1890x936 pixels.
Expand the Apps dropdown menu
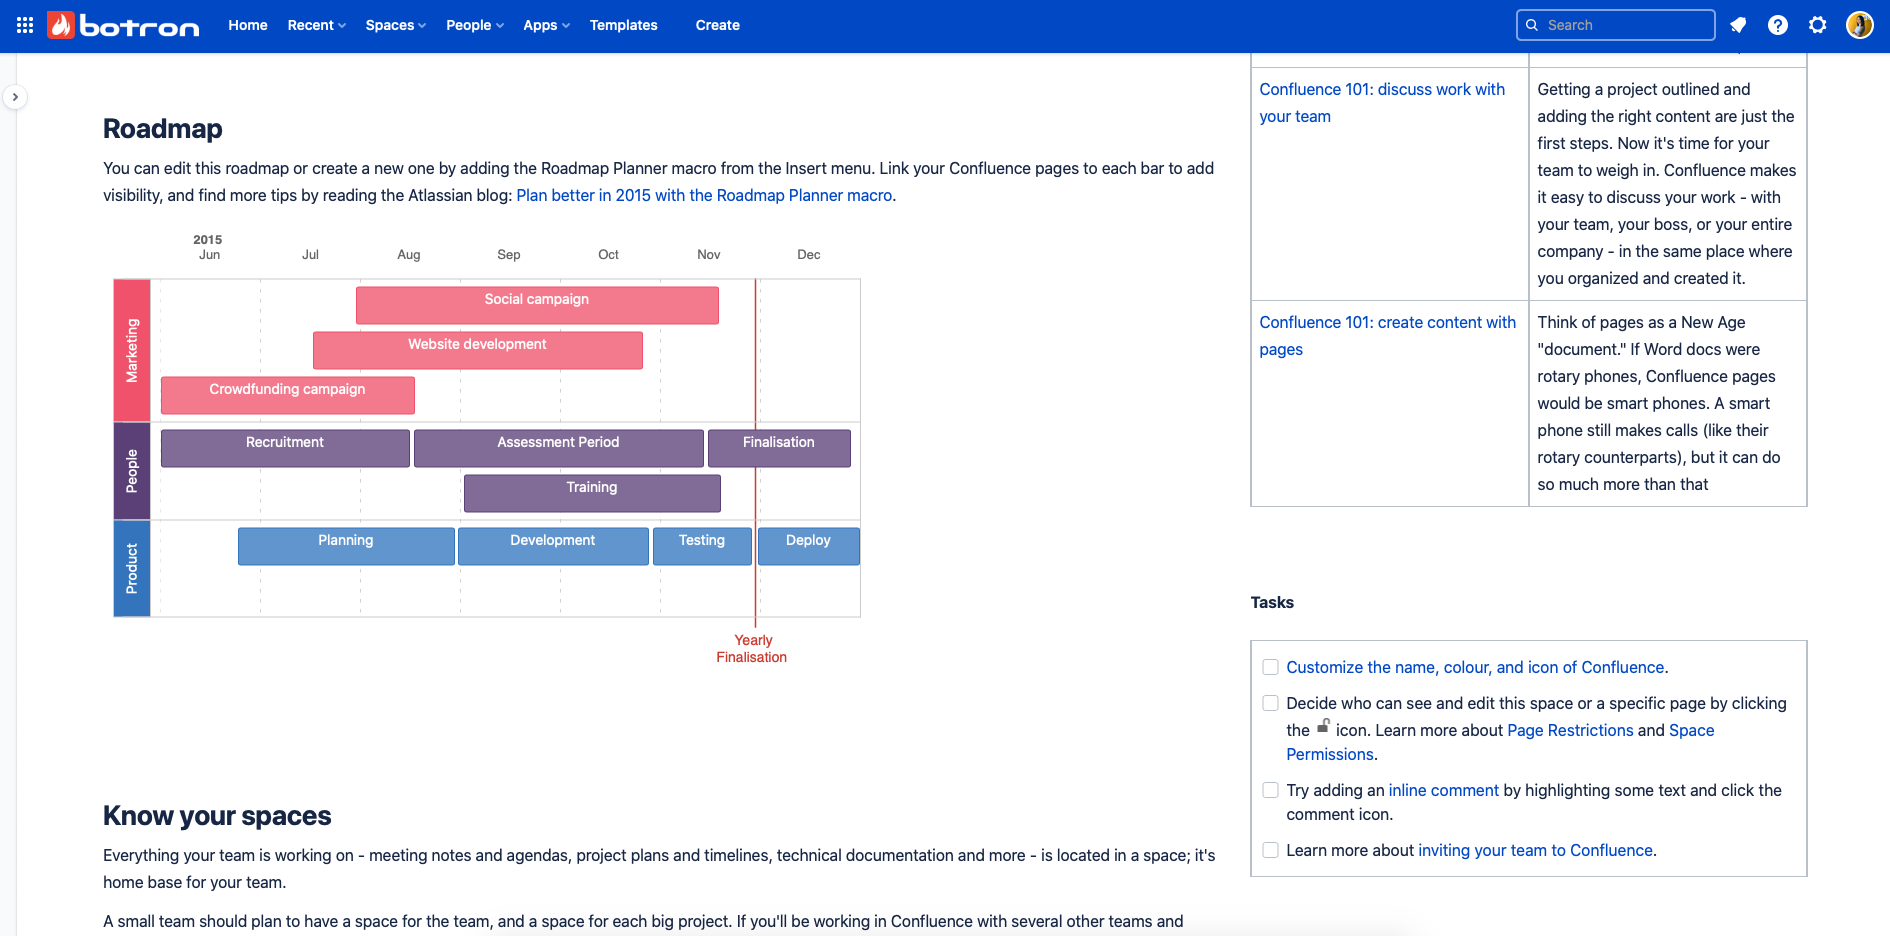click(547, 25)
